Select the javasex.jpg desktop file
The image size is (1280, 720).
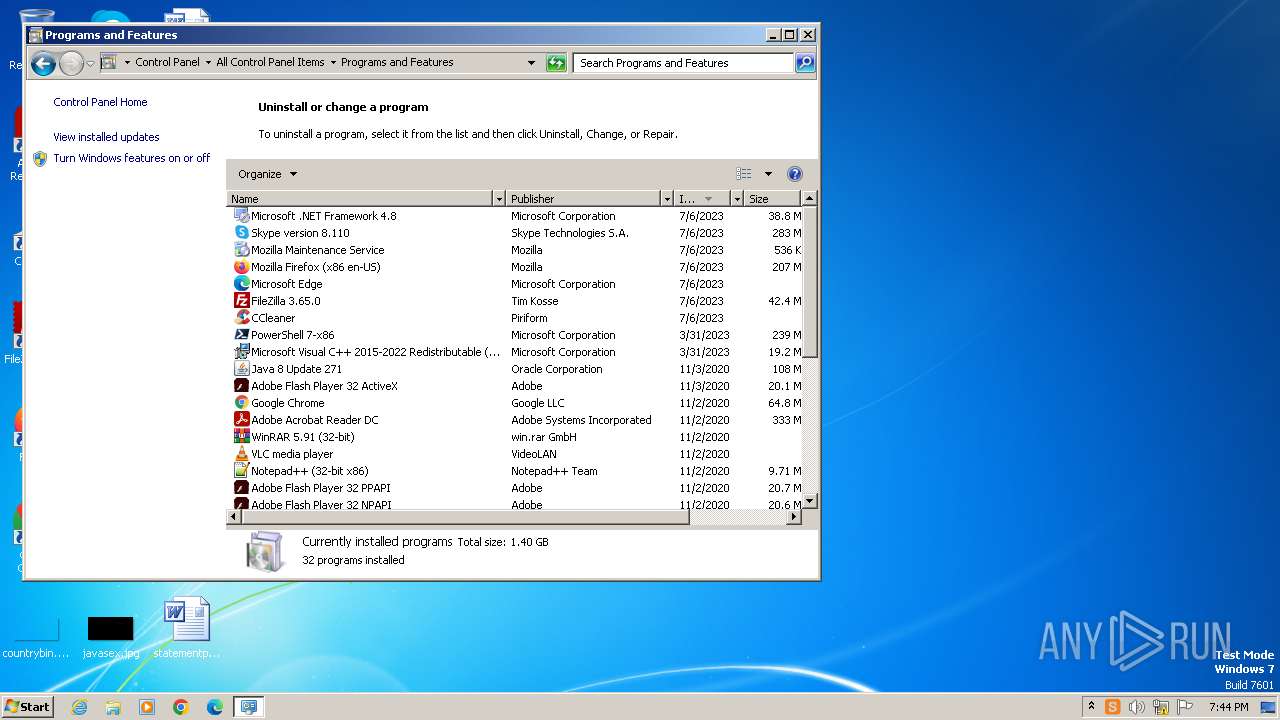[110, 637]
